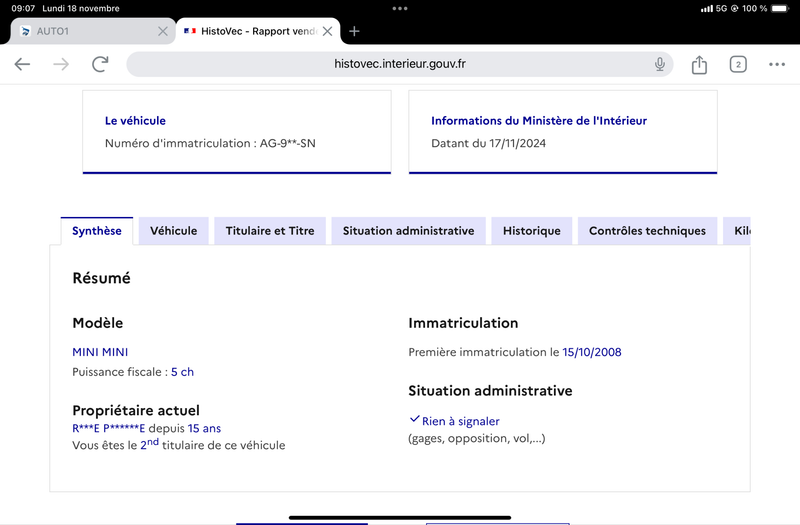Click 'Informations du Ministère de l'Intérieur' heading
The height and width of the screenshot is (525, 800).
coord(539,121)
